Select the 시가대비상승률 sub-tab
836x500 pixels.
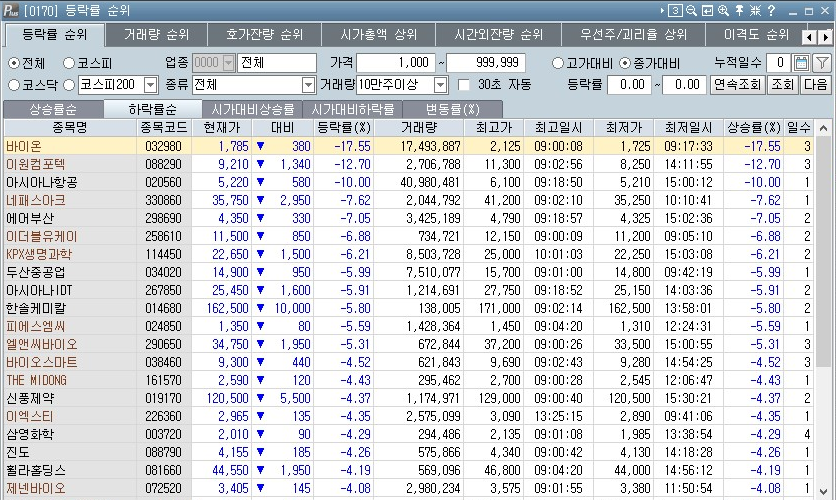tap(252, 109)
